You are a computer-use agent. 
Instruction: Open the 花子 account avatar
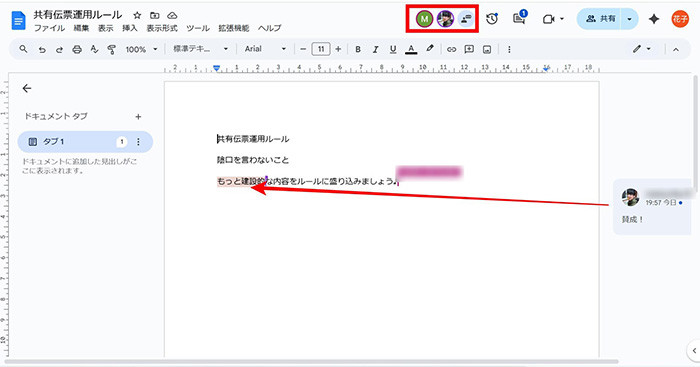tap(680, 19)
